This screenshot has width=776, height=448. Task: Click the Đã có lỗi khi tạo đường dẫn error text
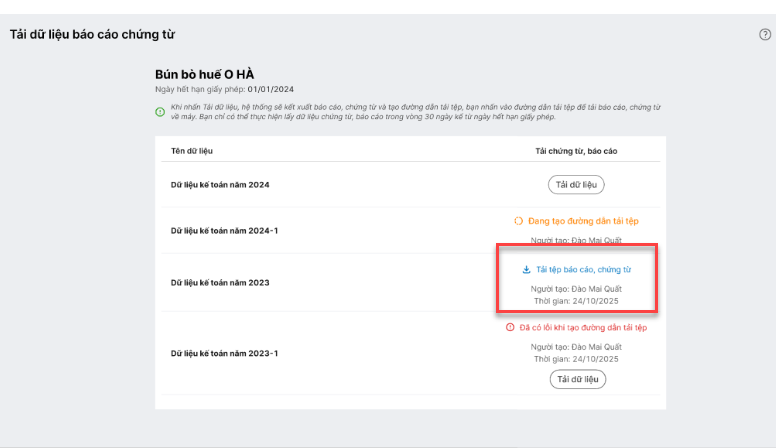click(x=584, y=327)
